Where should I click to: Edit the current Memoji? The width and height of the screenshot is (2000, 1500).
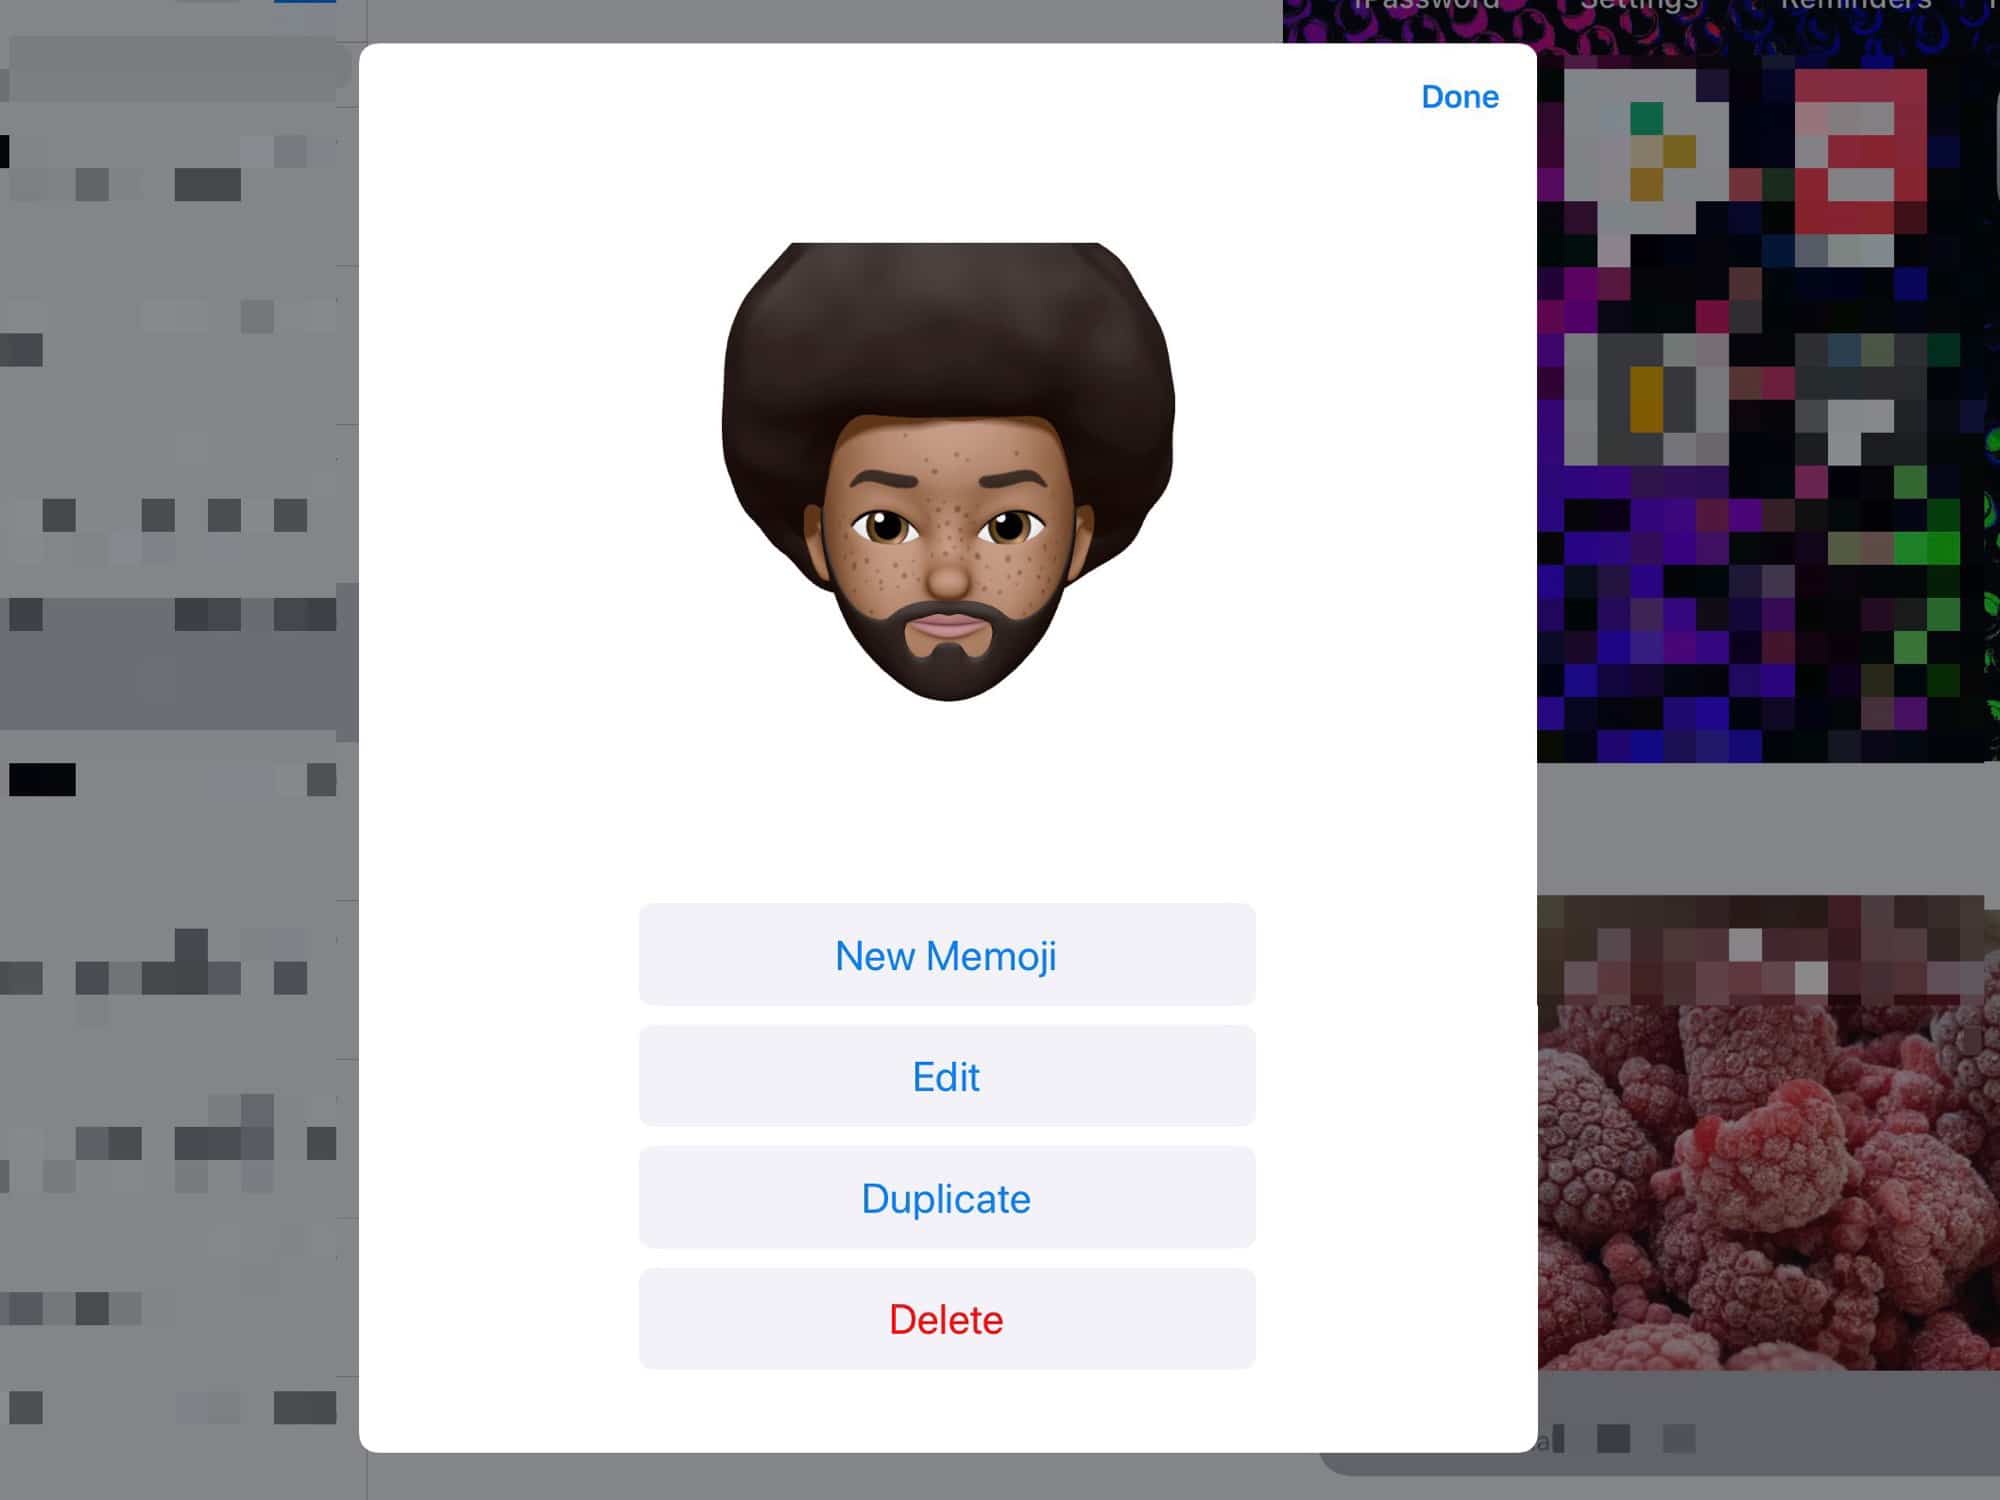click(x=946, y=1077)
